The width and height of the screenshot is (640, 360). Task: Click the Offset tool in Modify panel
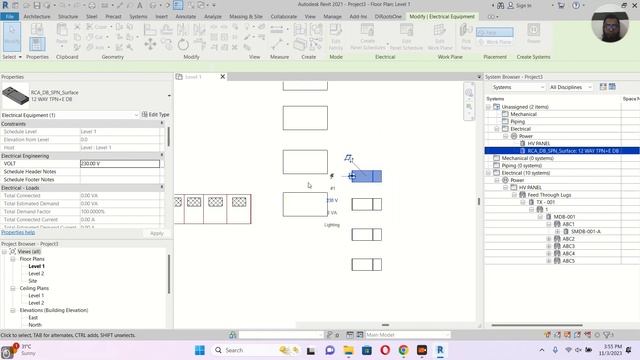[167, 29]
